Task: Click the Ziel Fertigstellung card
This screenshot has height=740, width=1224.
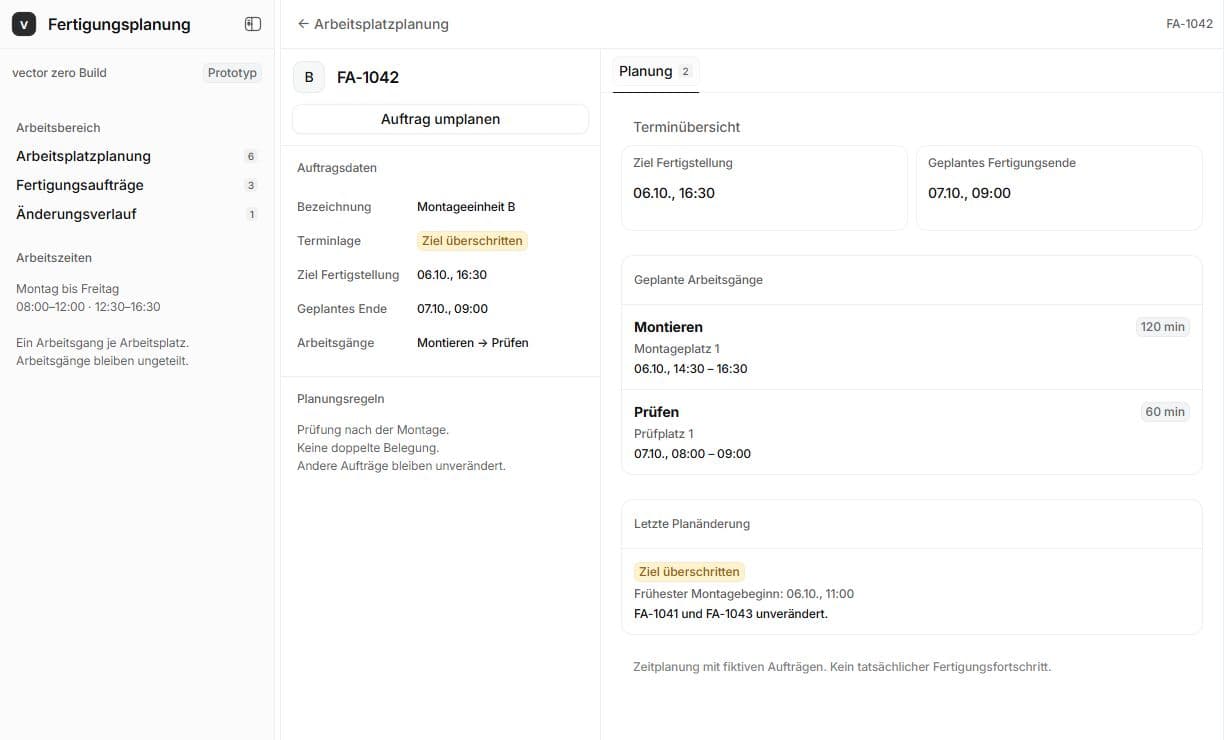Action: 764,188
